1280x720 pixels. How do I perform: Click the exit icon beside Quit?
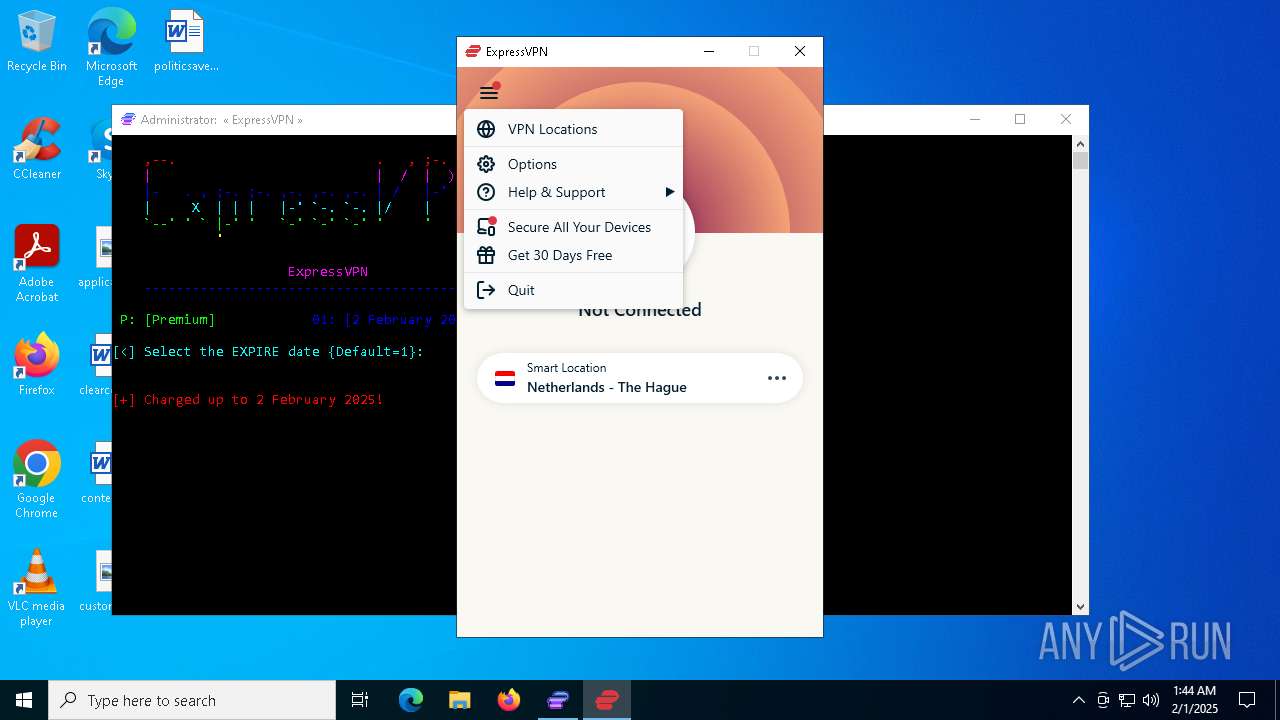(x=486, y=290)
